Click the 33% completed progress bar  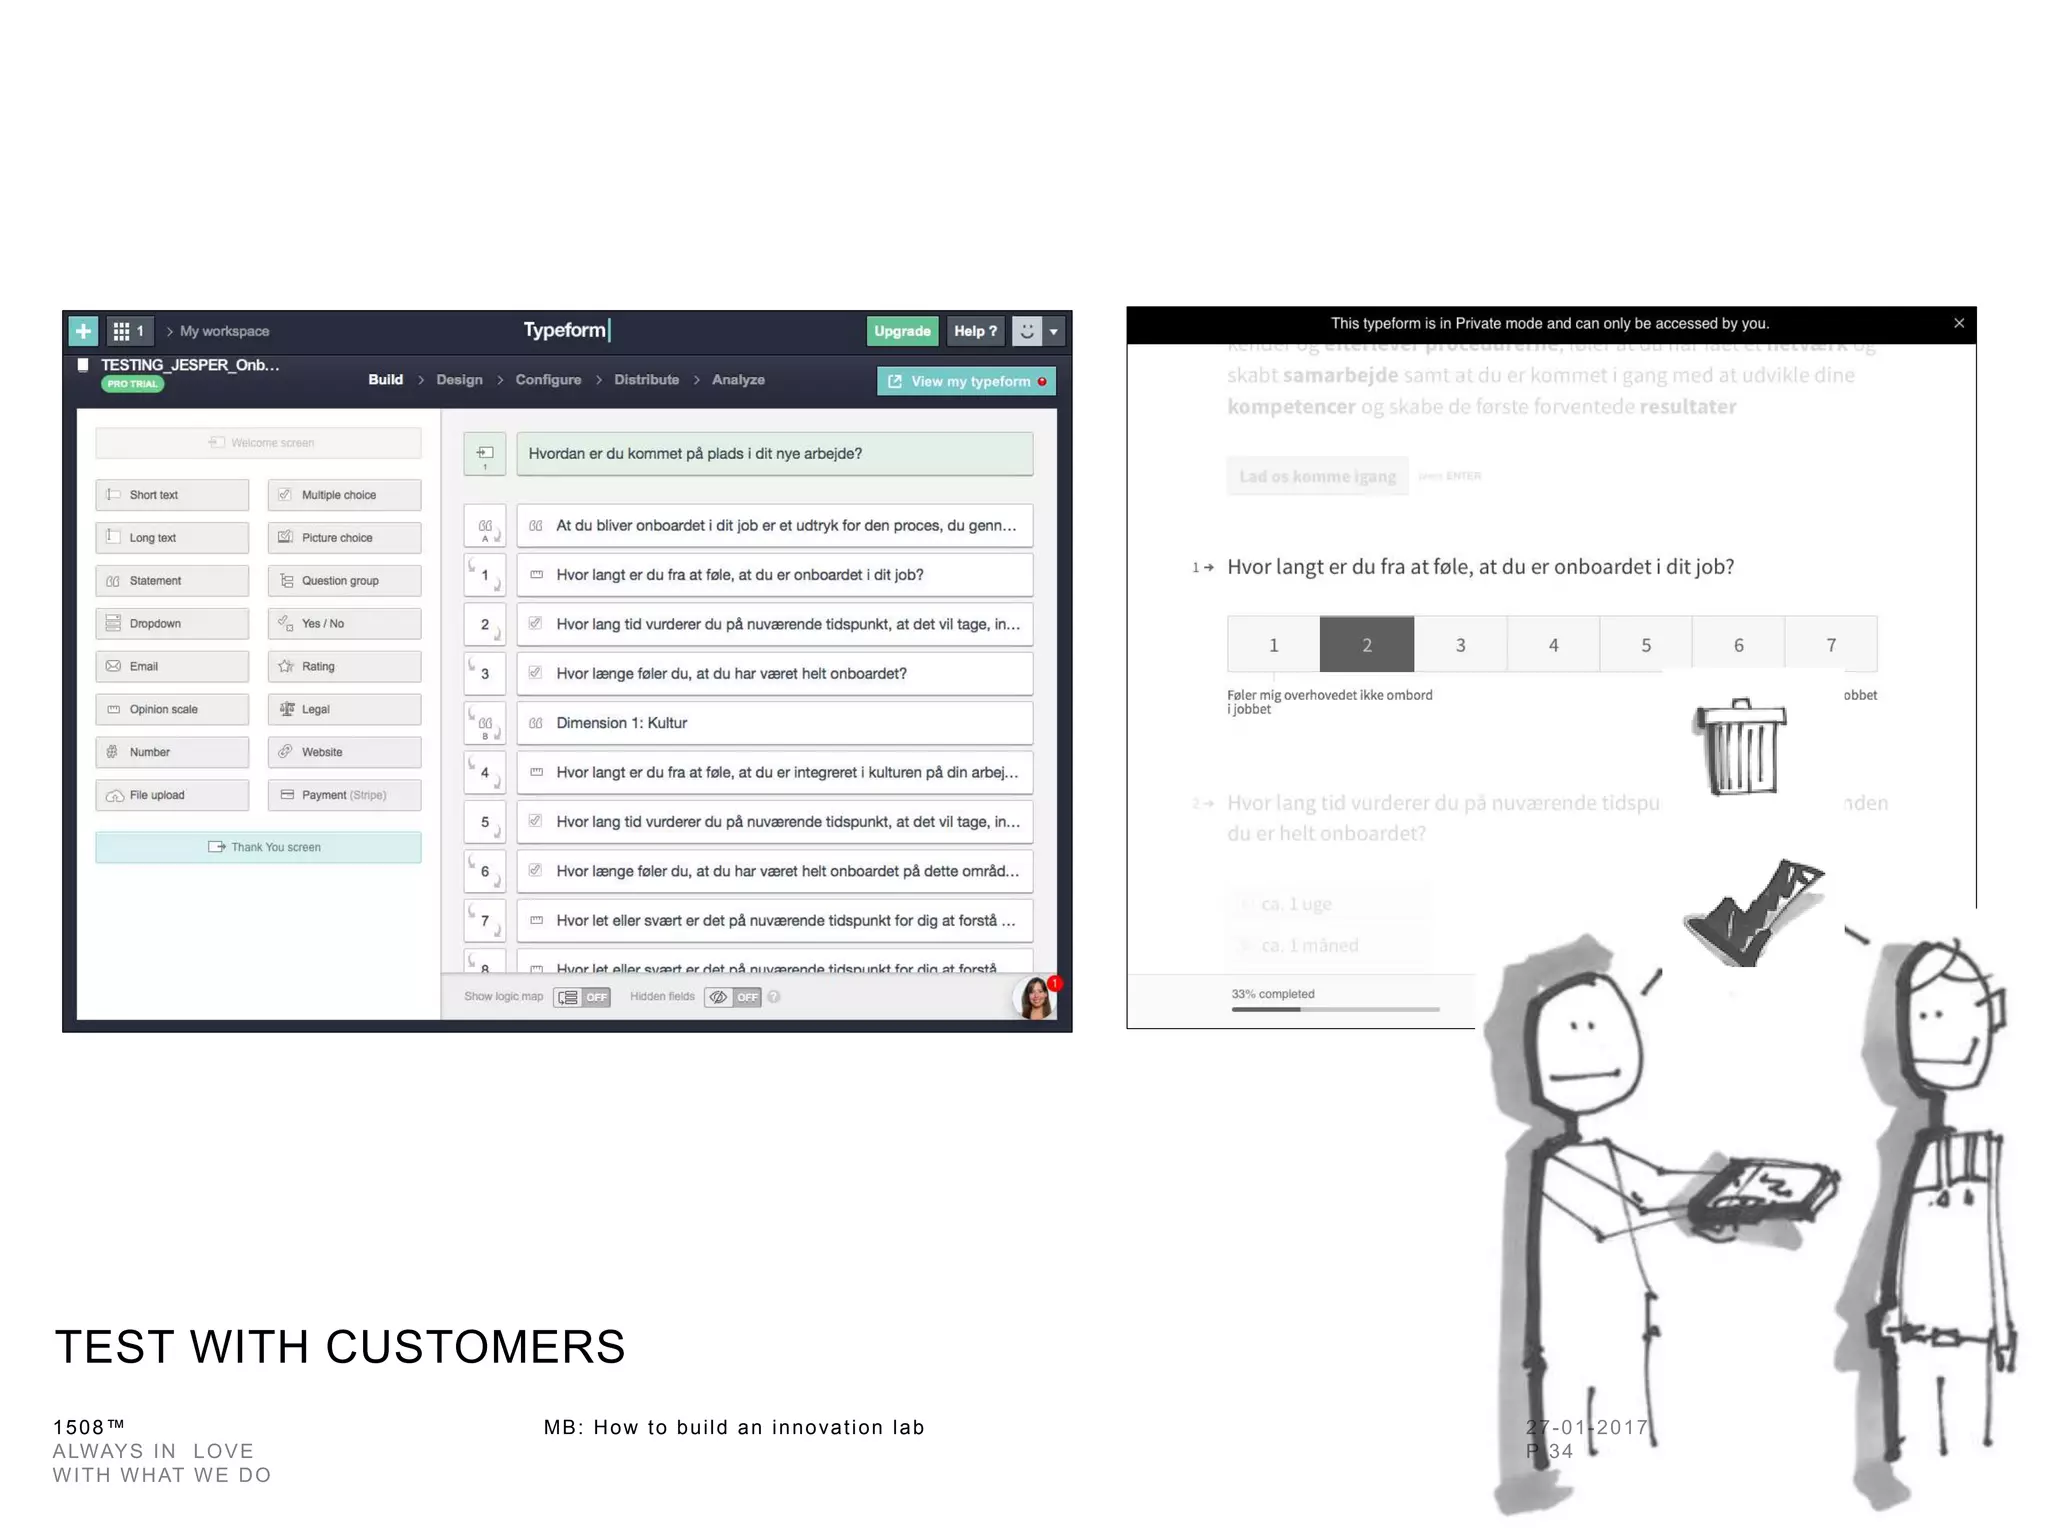(1335, 1010)
